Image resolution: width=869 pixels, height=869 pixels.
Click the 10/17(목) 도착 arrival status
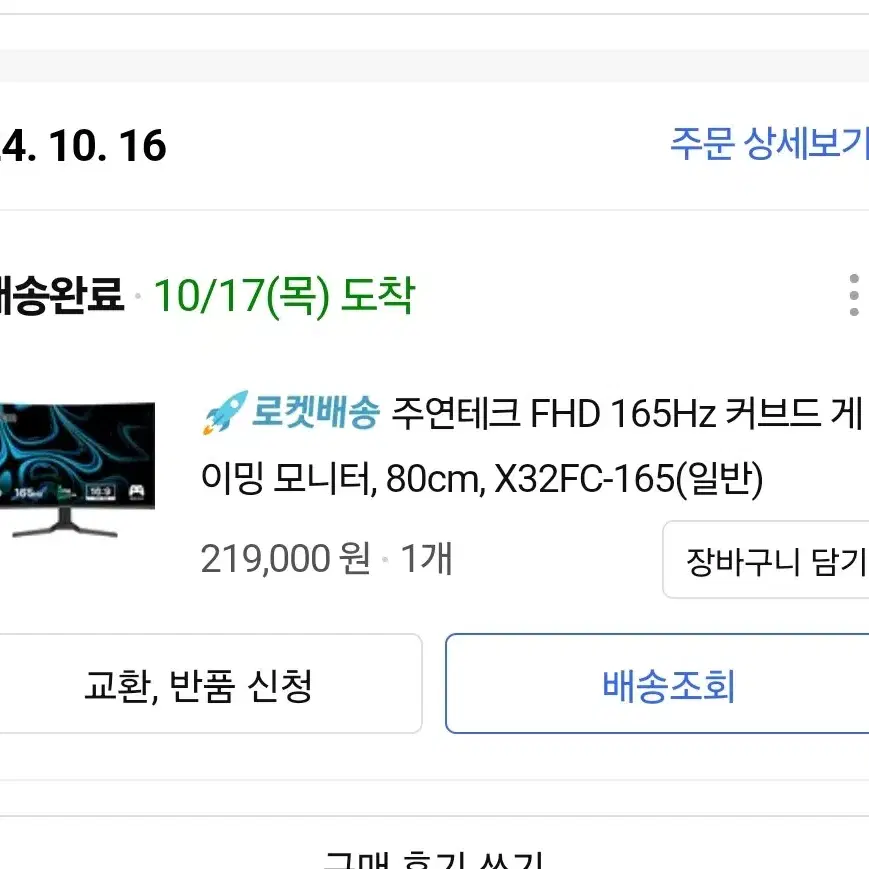pos(284,296)
